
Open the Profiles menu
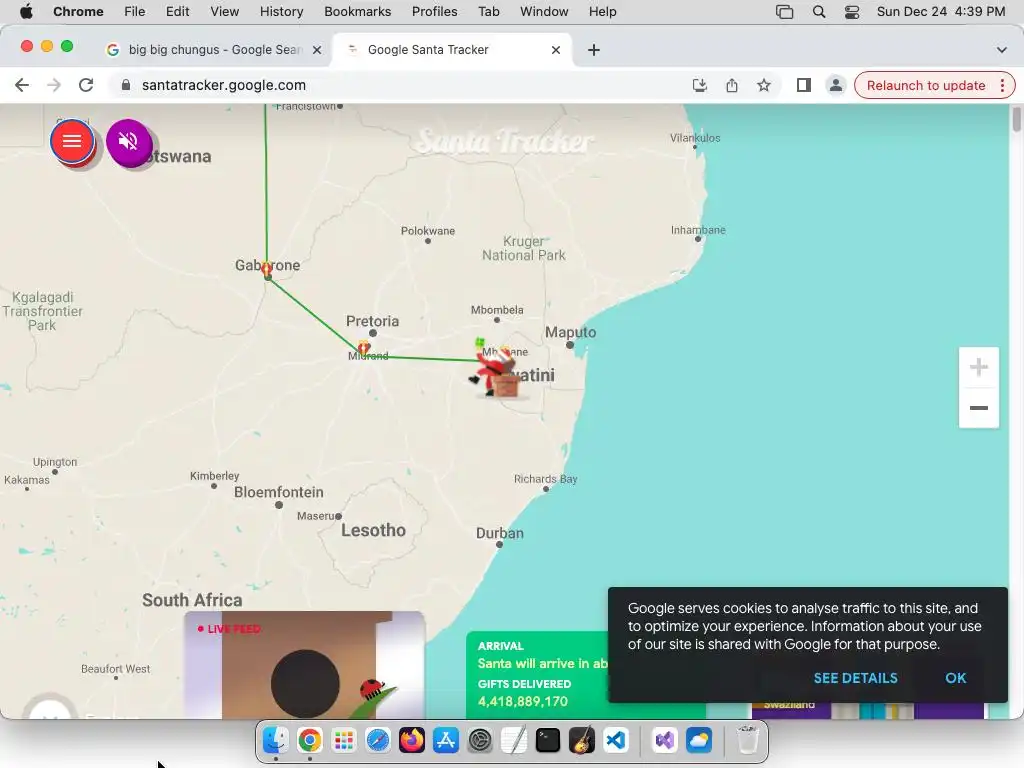click(434, 12)
